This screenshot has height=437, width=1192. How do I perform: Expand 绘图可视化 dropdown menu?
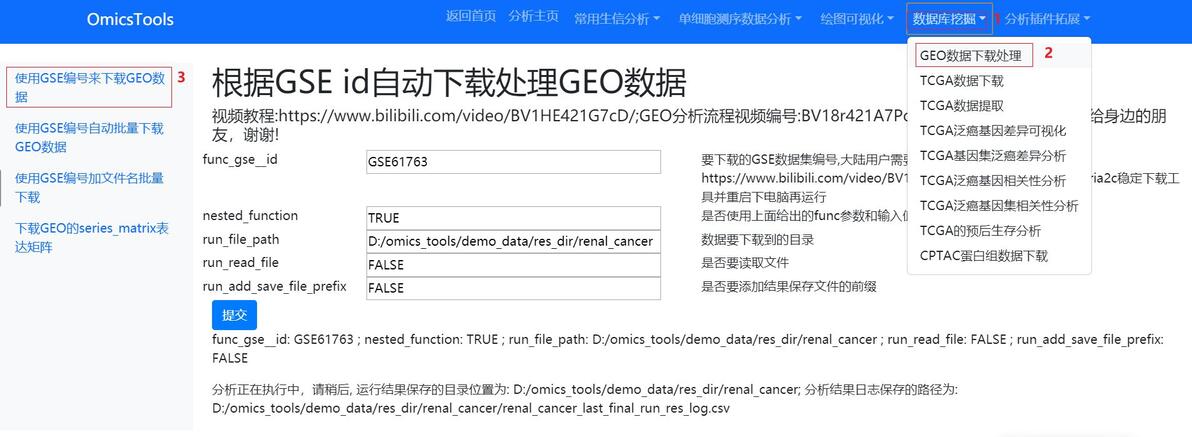857,18
